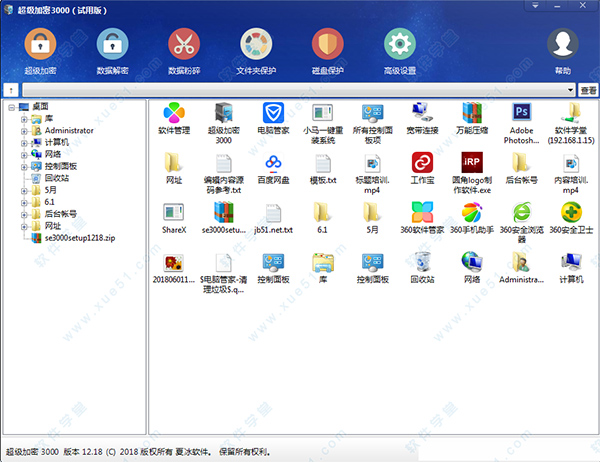Select 回收站 in the tree

pyautogui.click(x=57, y=178)
